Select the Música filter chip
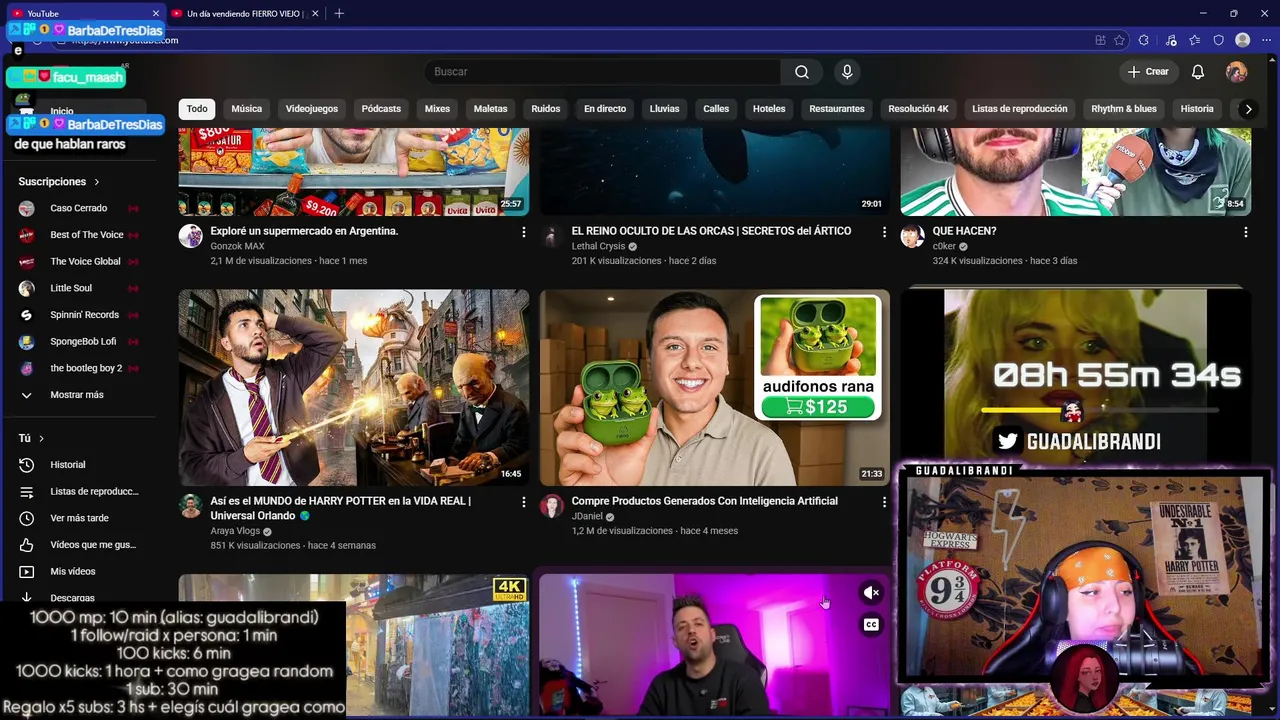1280x720 pixels. click(247, 109)
